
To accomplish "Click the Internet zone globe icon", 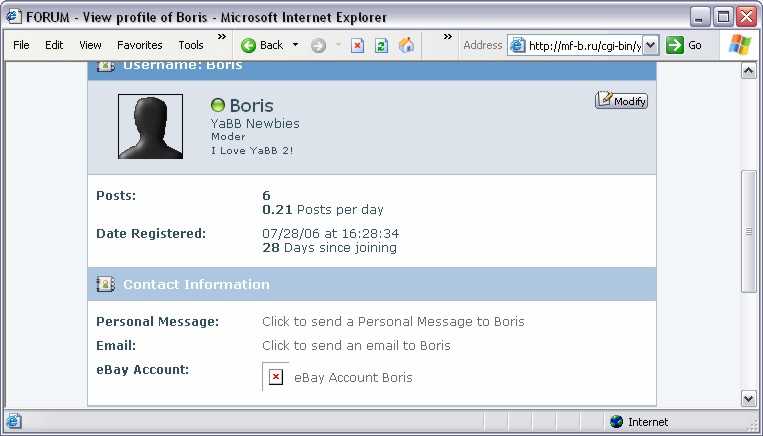I will pos(617,421).
